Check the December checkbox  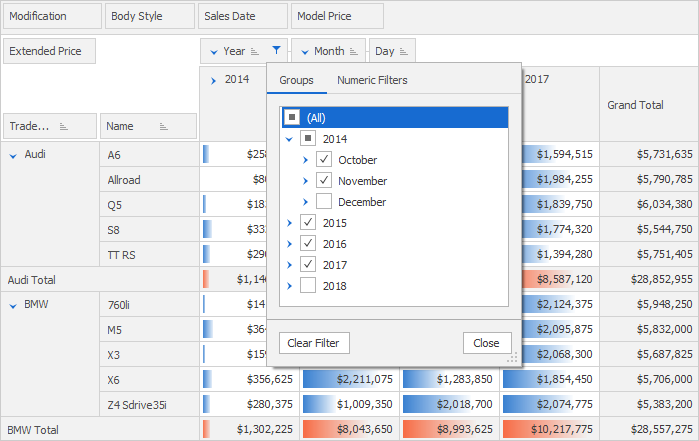point(324,202)
